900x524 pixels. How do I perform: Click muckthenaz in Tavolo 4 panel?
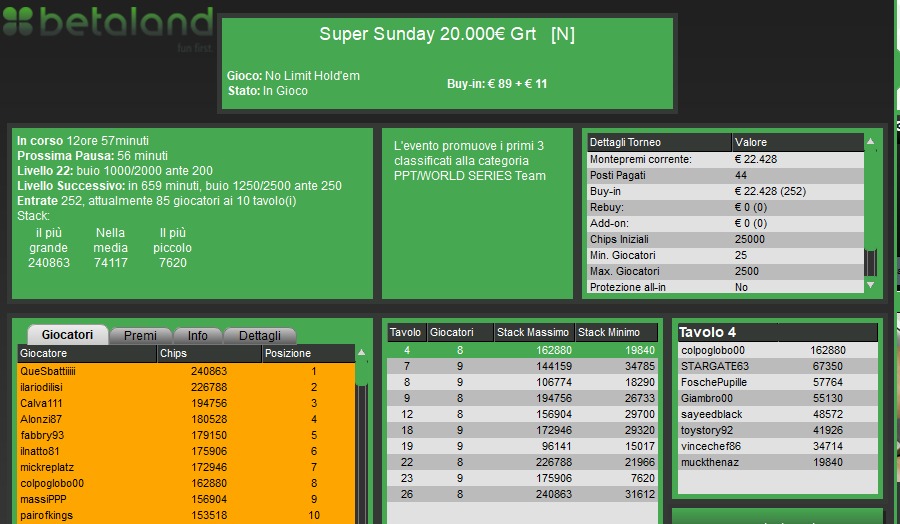[x=778, y=463]
